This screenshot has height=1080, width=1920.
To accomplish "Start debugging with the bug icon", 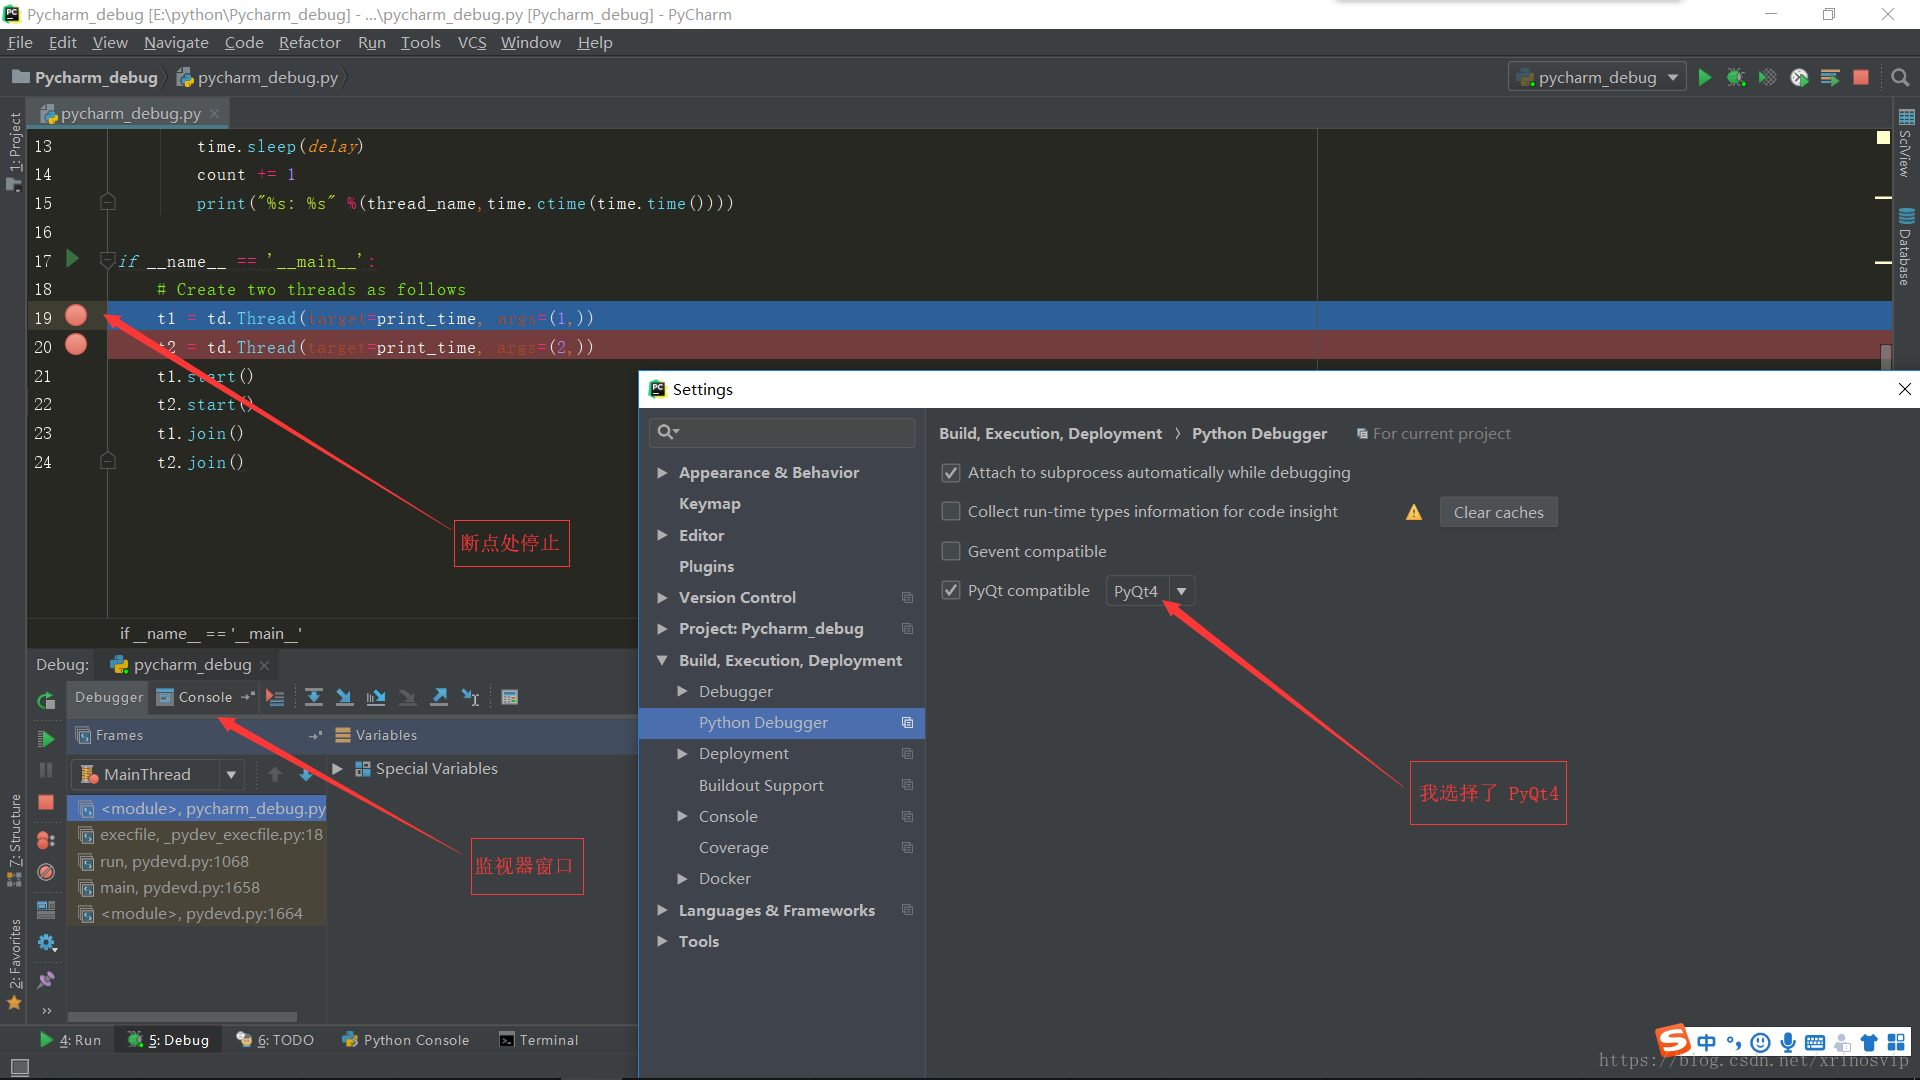I will [x=1736, y=77].
